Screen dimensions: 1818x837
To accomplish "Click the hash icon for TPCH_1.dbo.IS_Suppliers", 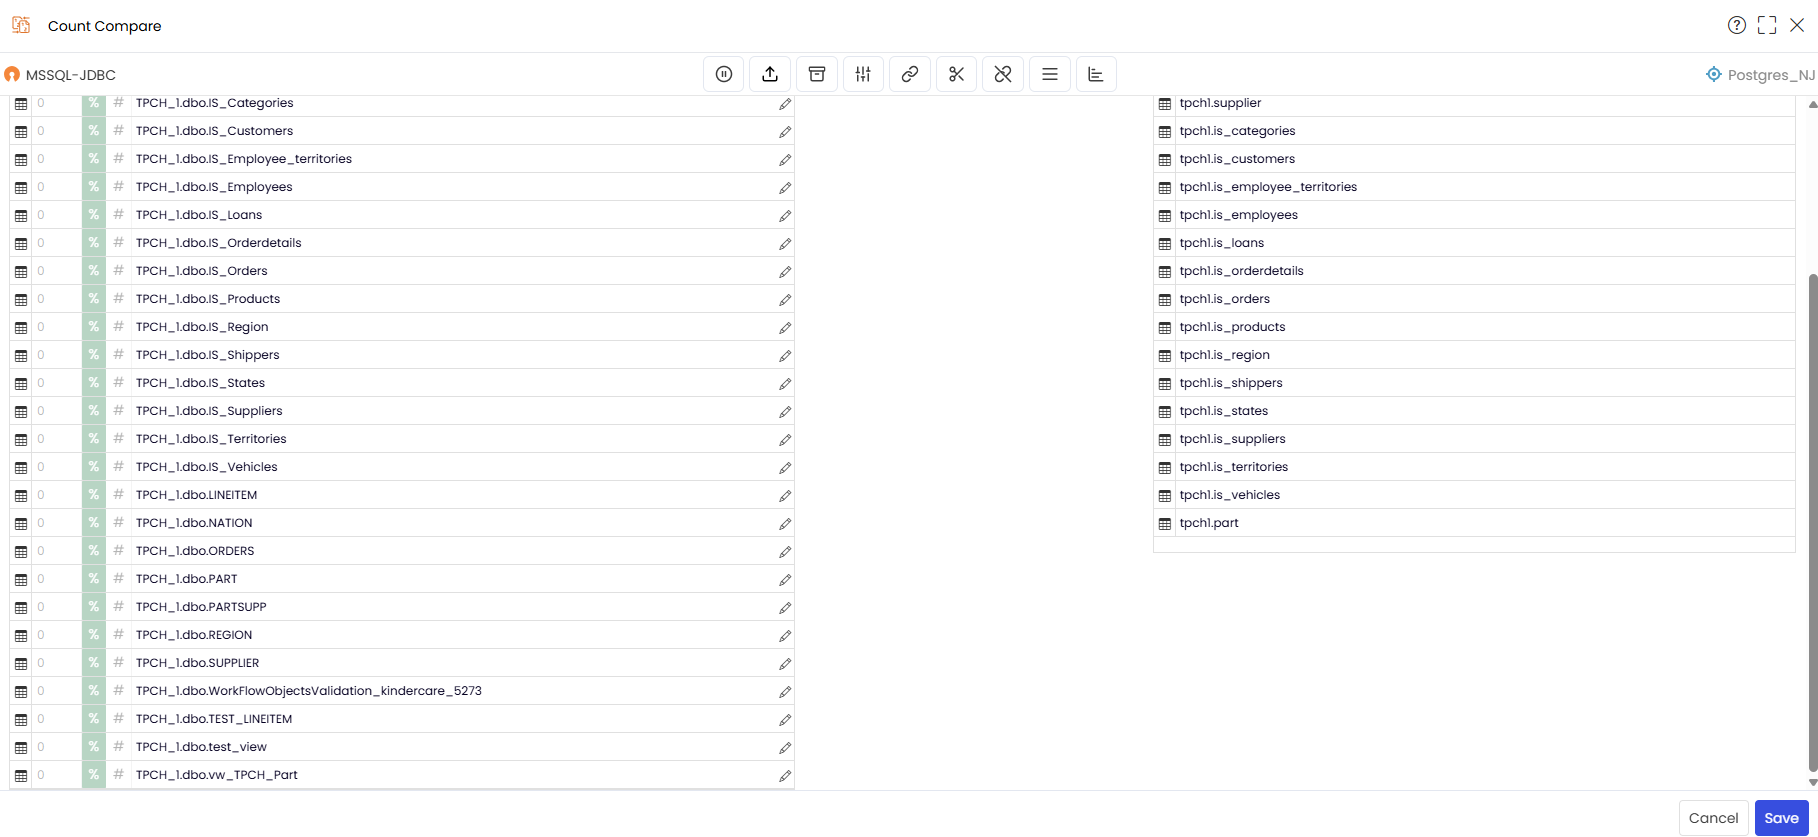I will [118, 410].
